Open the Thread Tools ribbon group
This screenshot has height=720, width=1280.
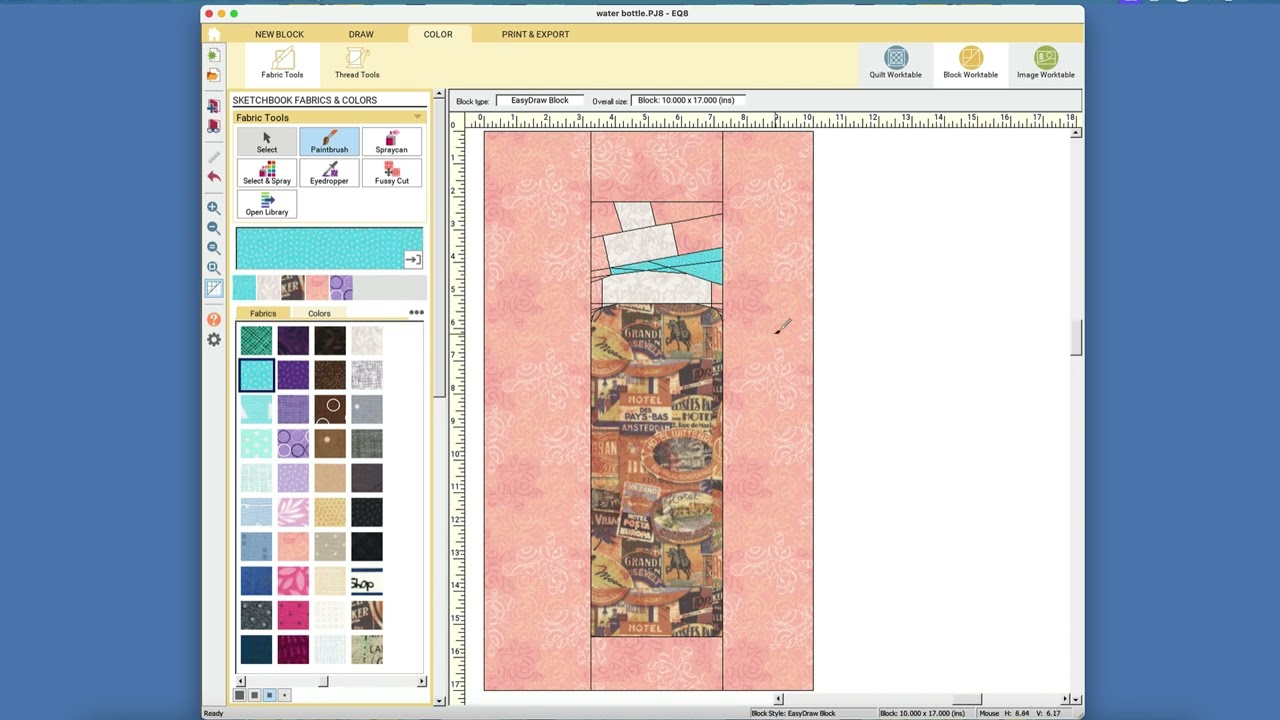[357, 63]
